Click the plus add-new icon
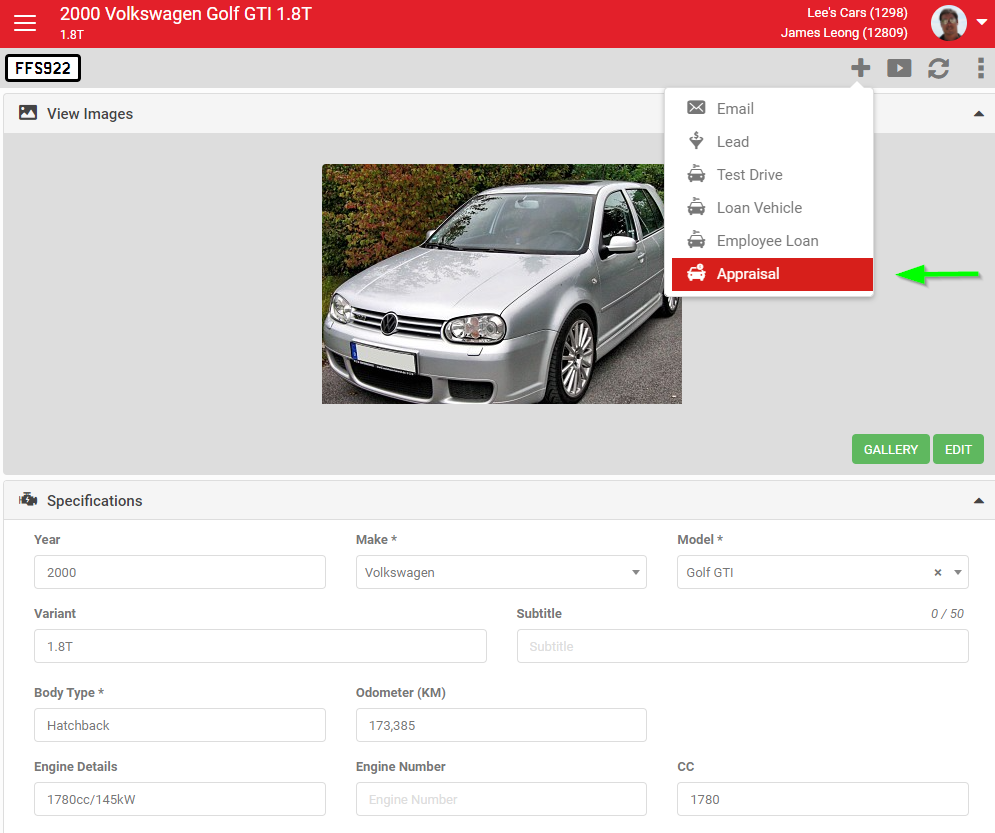The height and width of the screenshot is (833, 995). click(860, 67)
